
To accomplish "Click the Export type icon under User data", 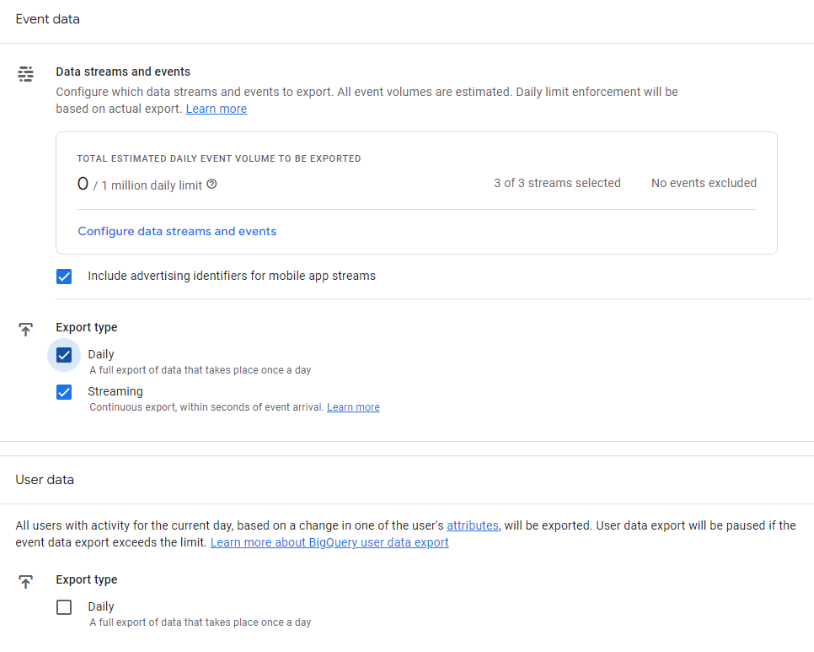I will coord(26,580).
